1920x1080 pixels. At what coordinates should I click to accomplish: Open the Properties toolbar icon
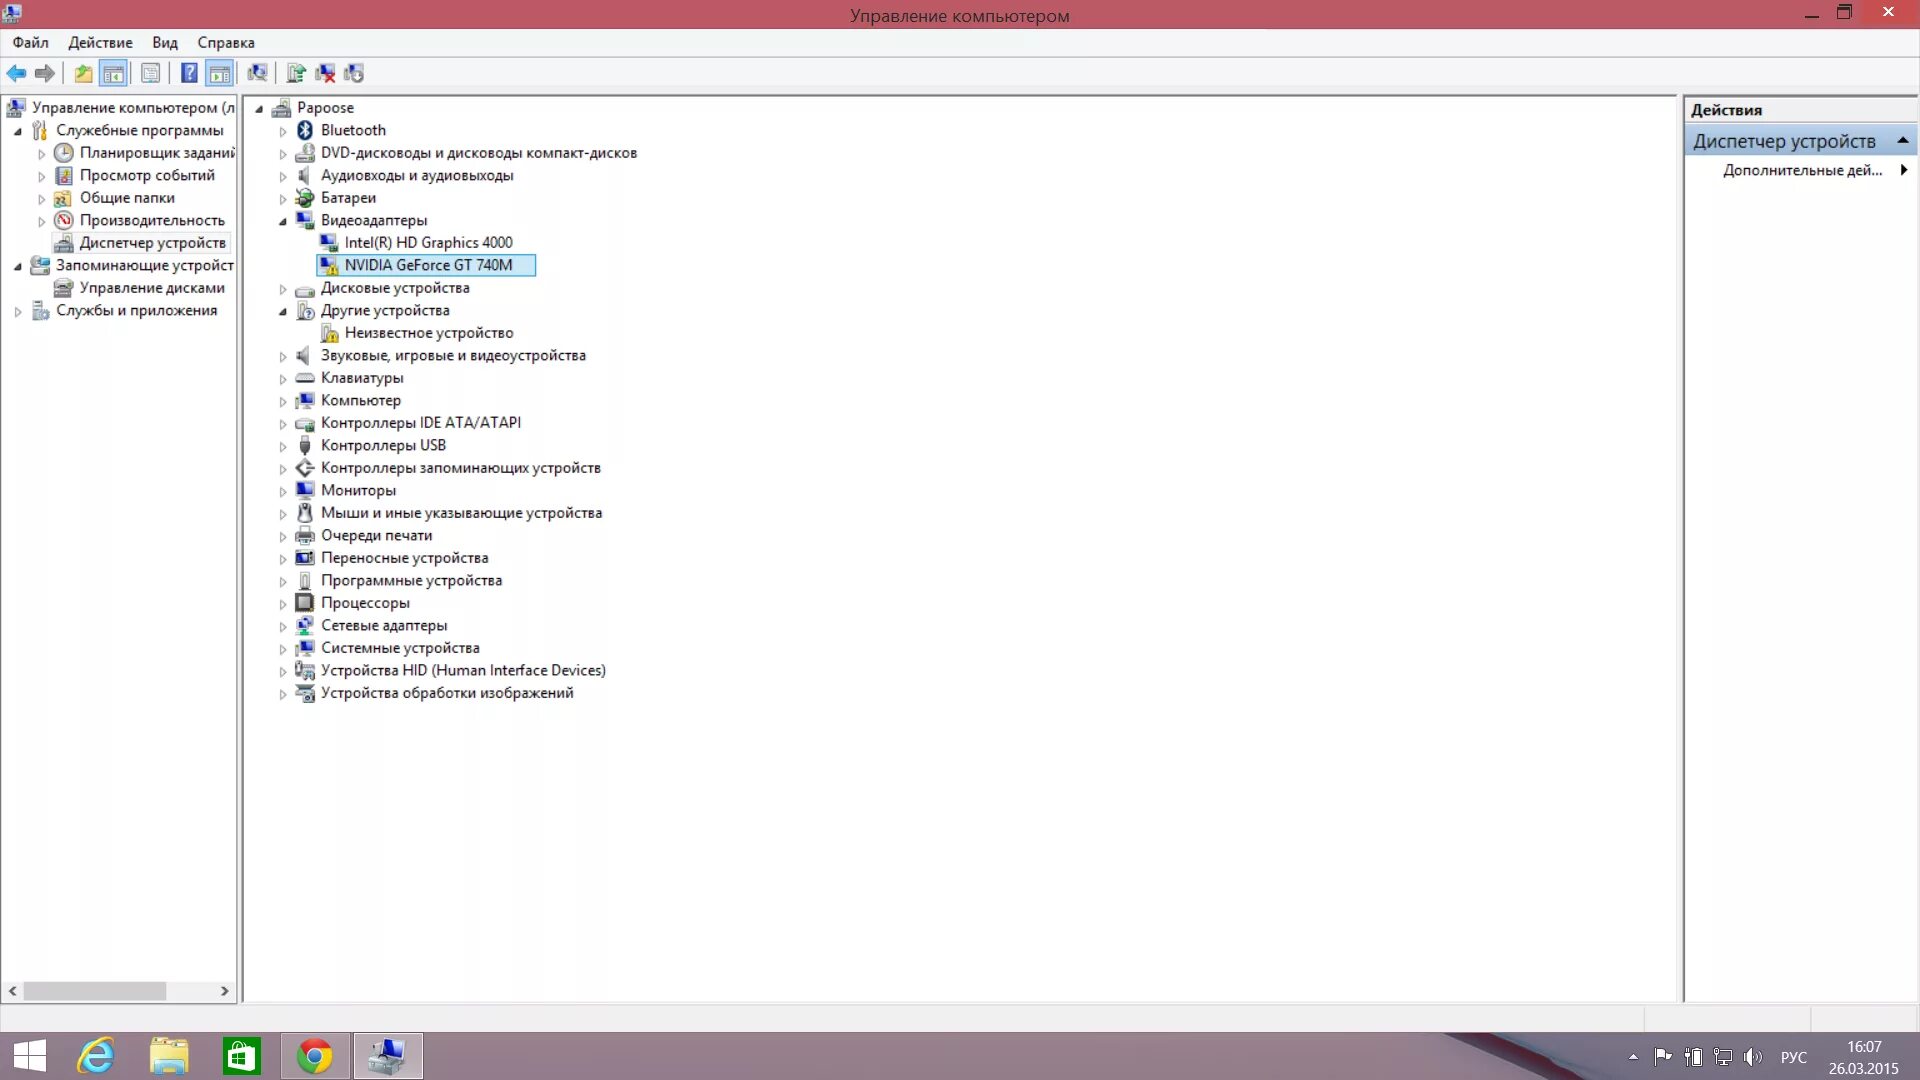tap(150, 73)
